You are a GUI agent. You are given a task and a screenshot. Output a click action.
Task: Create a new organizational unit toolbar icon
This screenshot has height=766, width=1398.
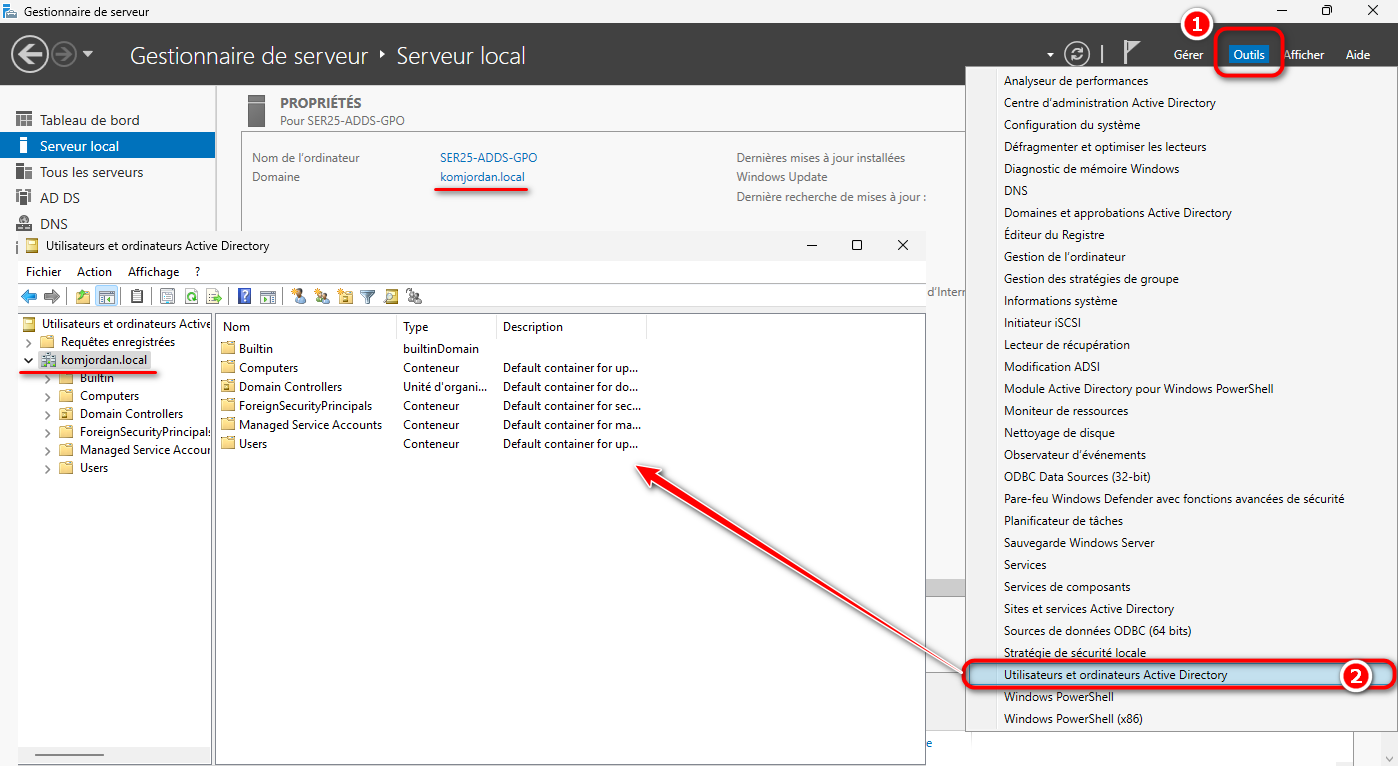coord(345,296)
